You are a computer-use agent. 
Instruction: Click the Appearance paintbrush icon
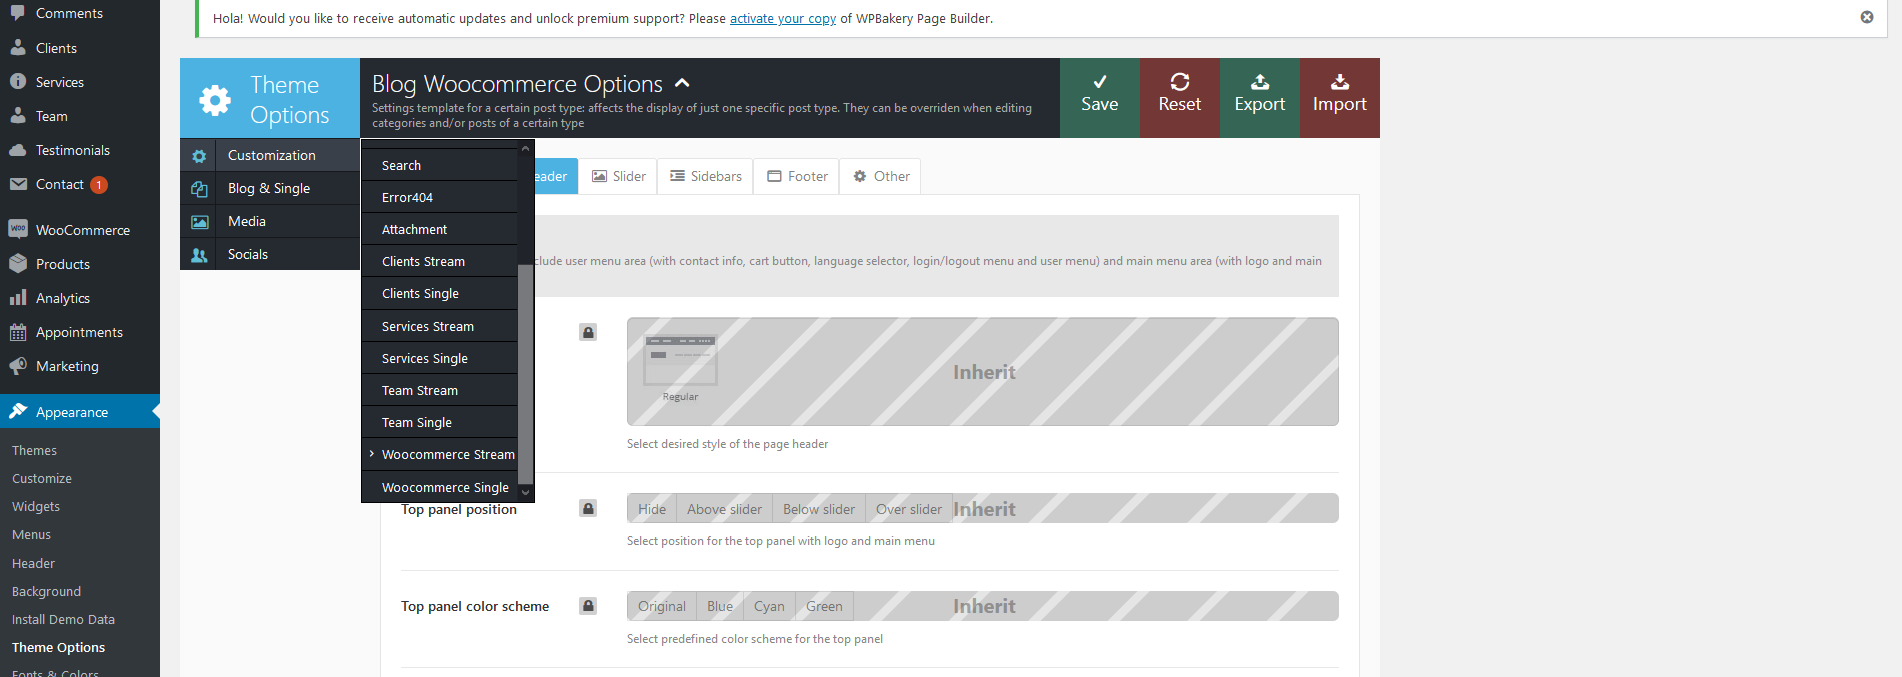[x=18, y=411]
